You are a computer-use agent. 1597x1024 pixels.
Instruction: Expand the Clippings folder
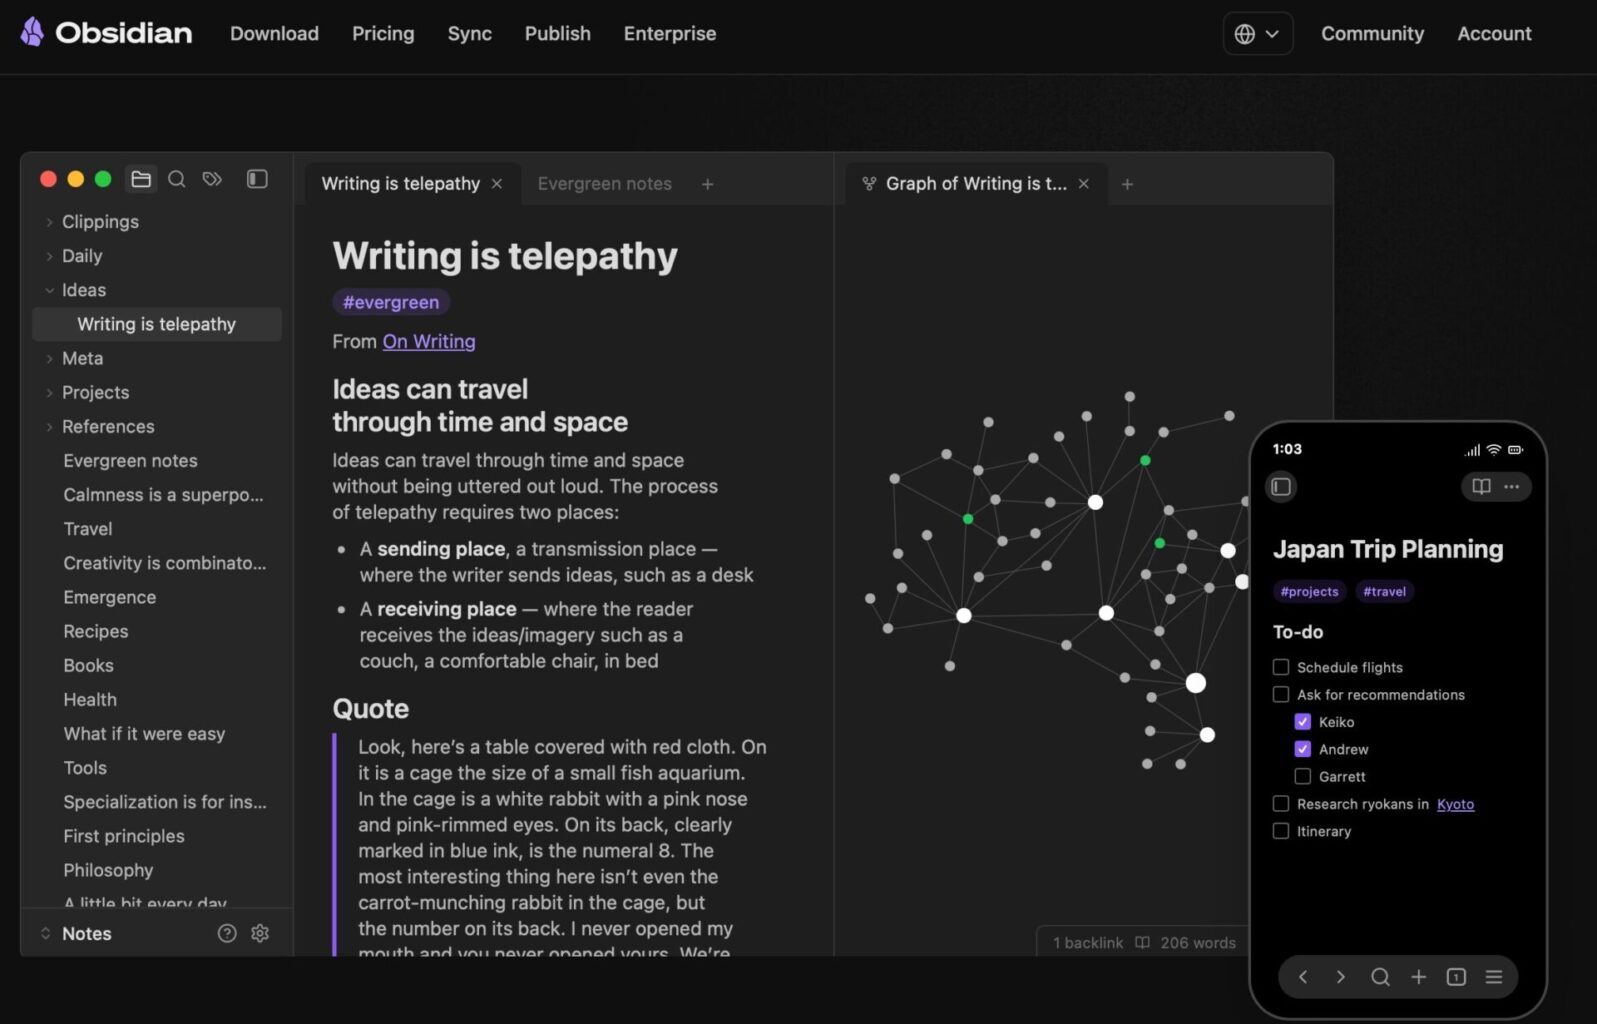pos(49,222)
